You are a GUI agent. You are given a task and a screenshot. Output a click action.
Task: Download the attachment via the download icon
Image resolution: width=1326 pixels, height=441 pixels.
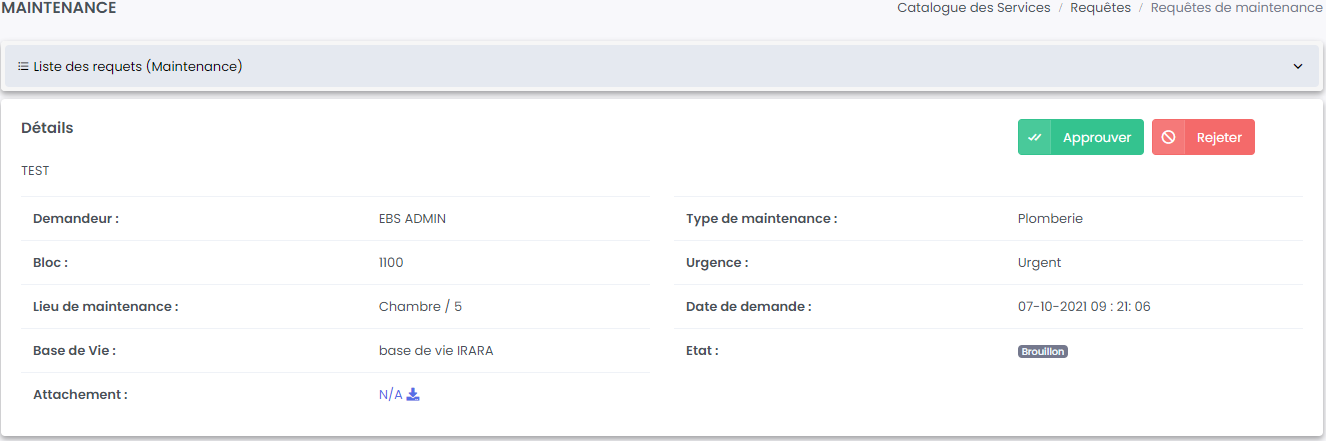pos(413,395)
